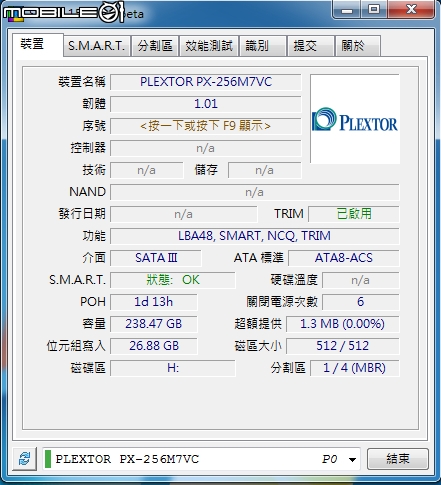Viewport: 441px width, 485px height.
Task: Open the 識別 tab
Action: 263,46
